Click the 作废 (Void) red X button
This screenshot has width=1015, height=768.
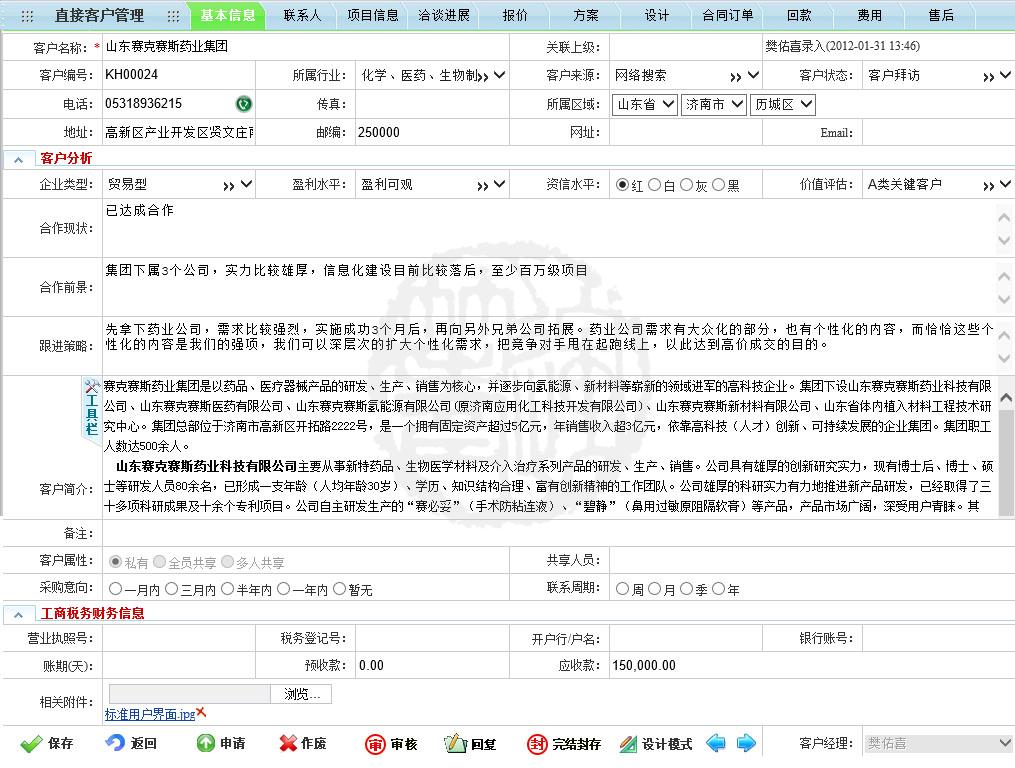303,744
